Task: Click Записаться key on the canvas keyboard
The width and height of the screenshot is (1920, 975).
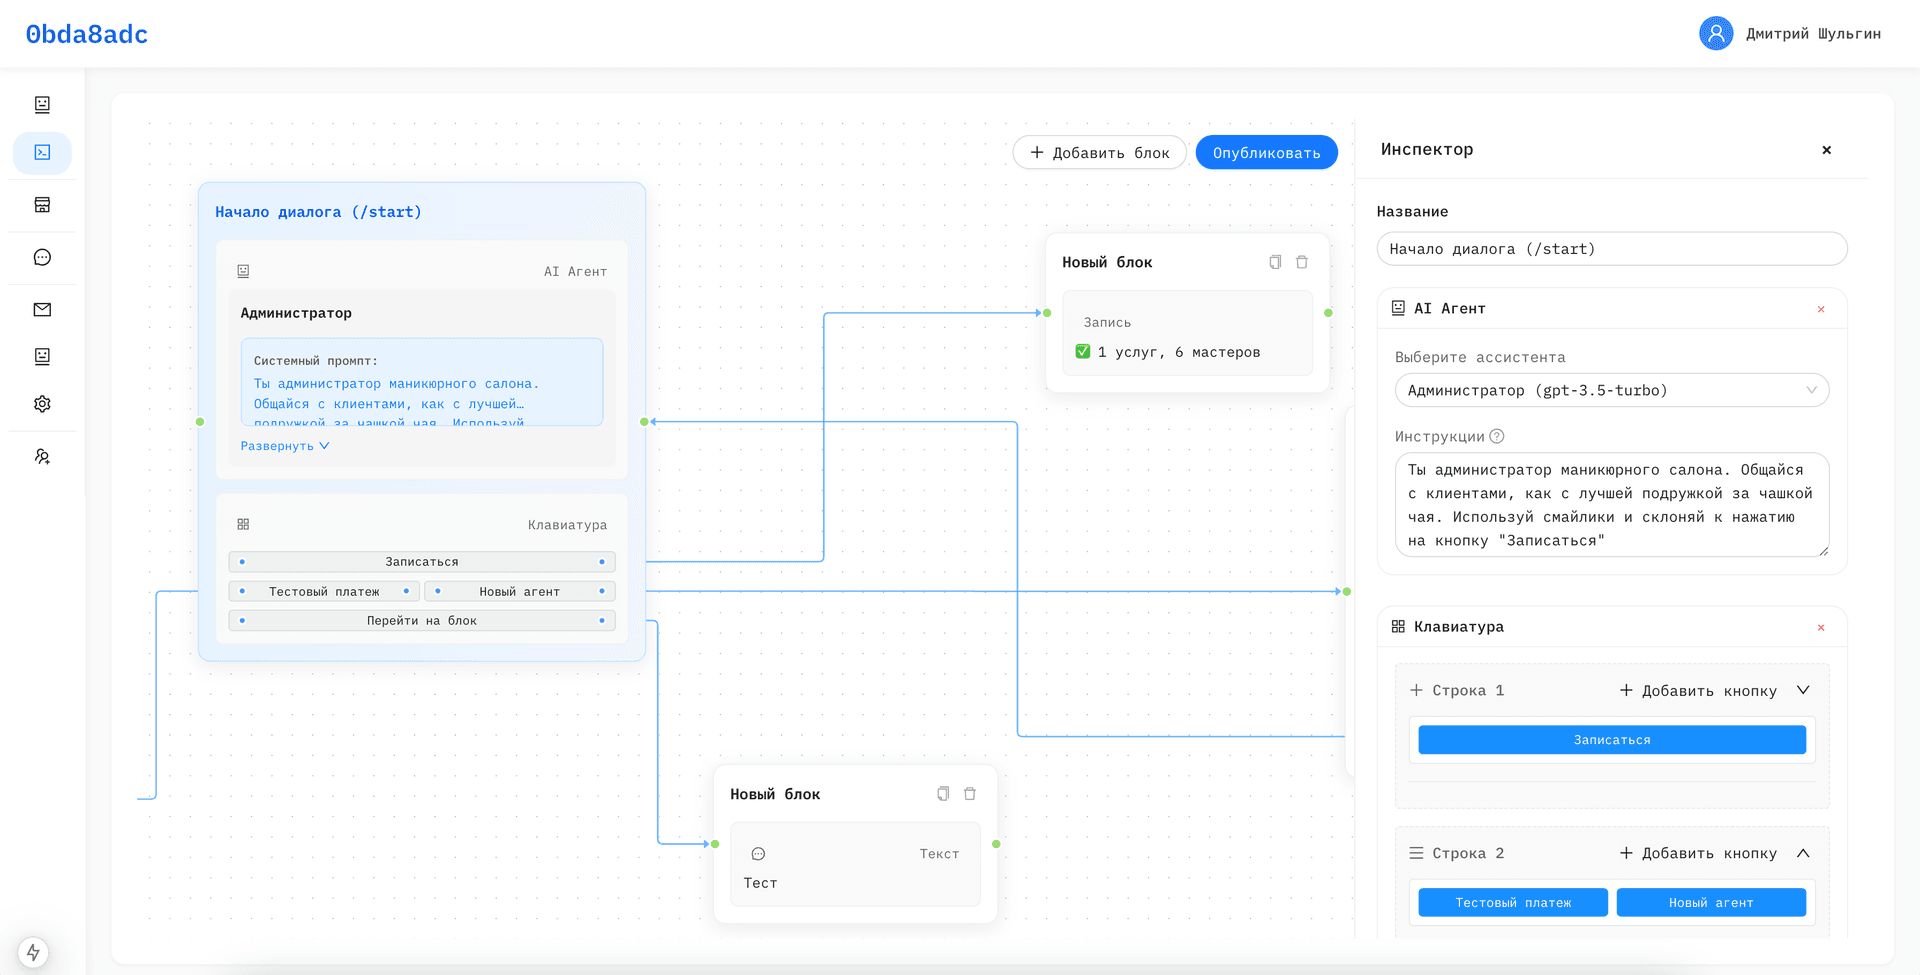Action: (422, 562)
